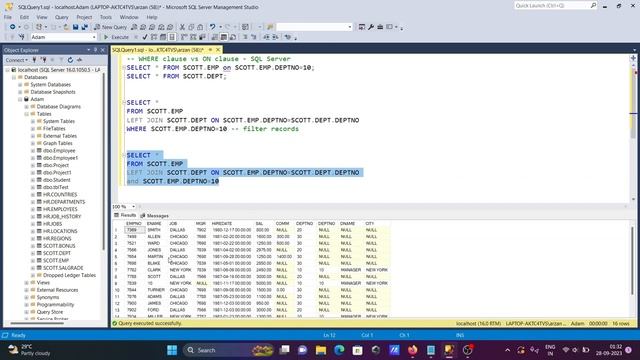Click the Solution Explorer window icon
This screenshot has height=360, width=640.
362,27
